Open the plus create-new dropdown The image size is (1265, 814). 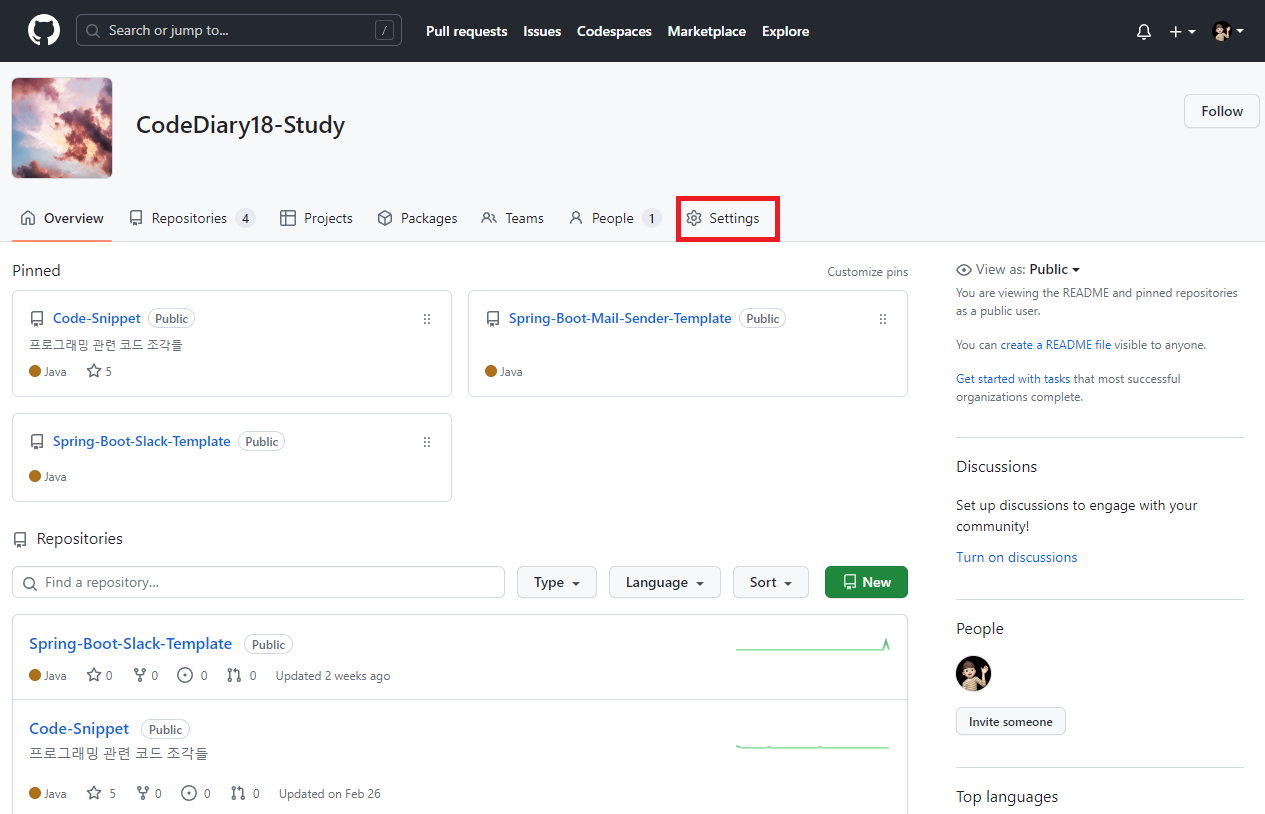[1182, 32]
